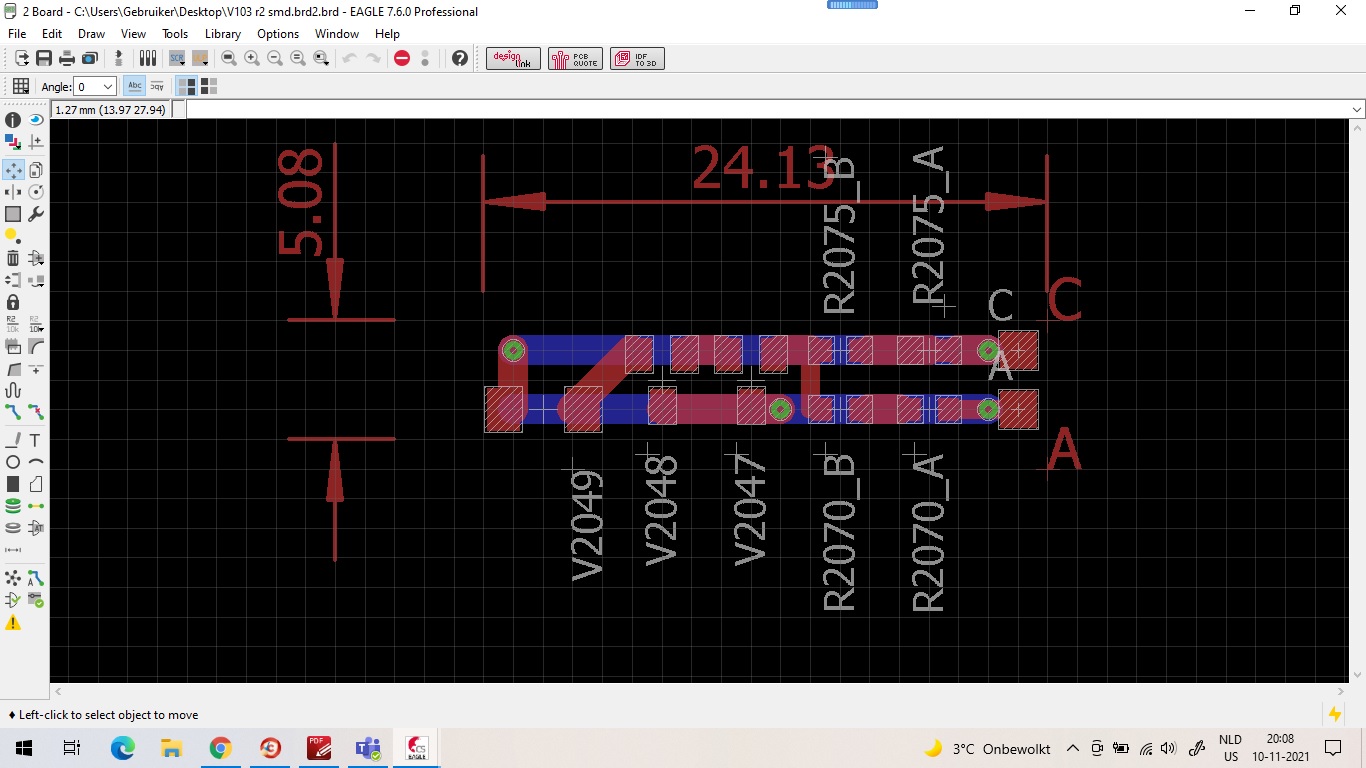Select the Mirror tool

tap(13, 192)
